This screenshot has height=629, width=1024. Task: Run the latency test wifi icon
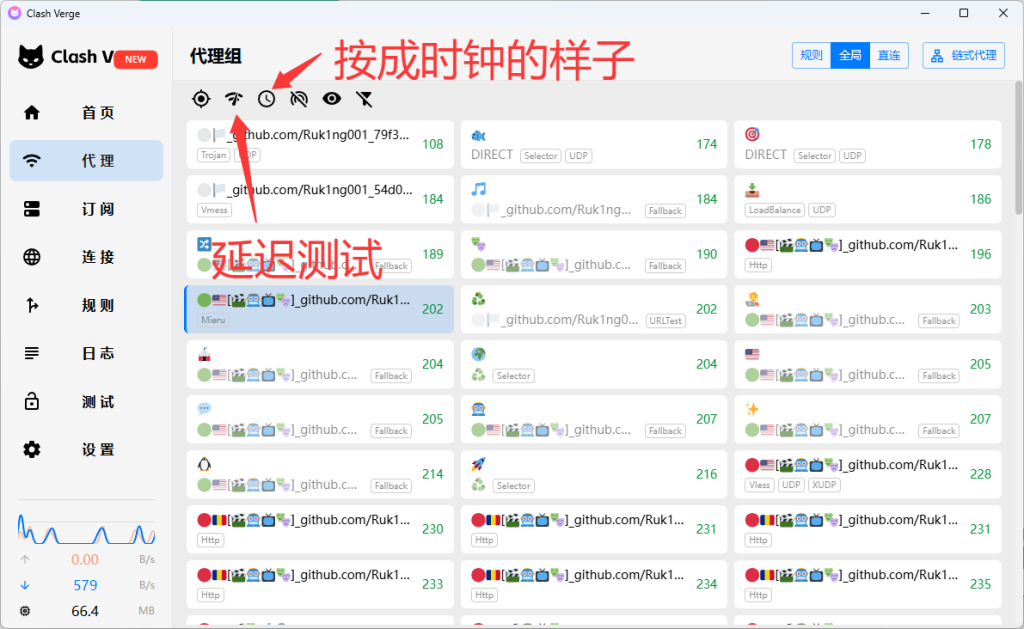(234, 99)
